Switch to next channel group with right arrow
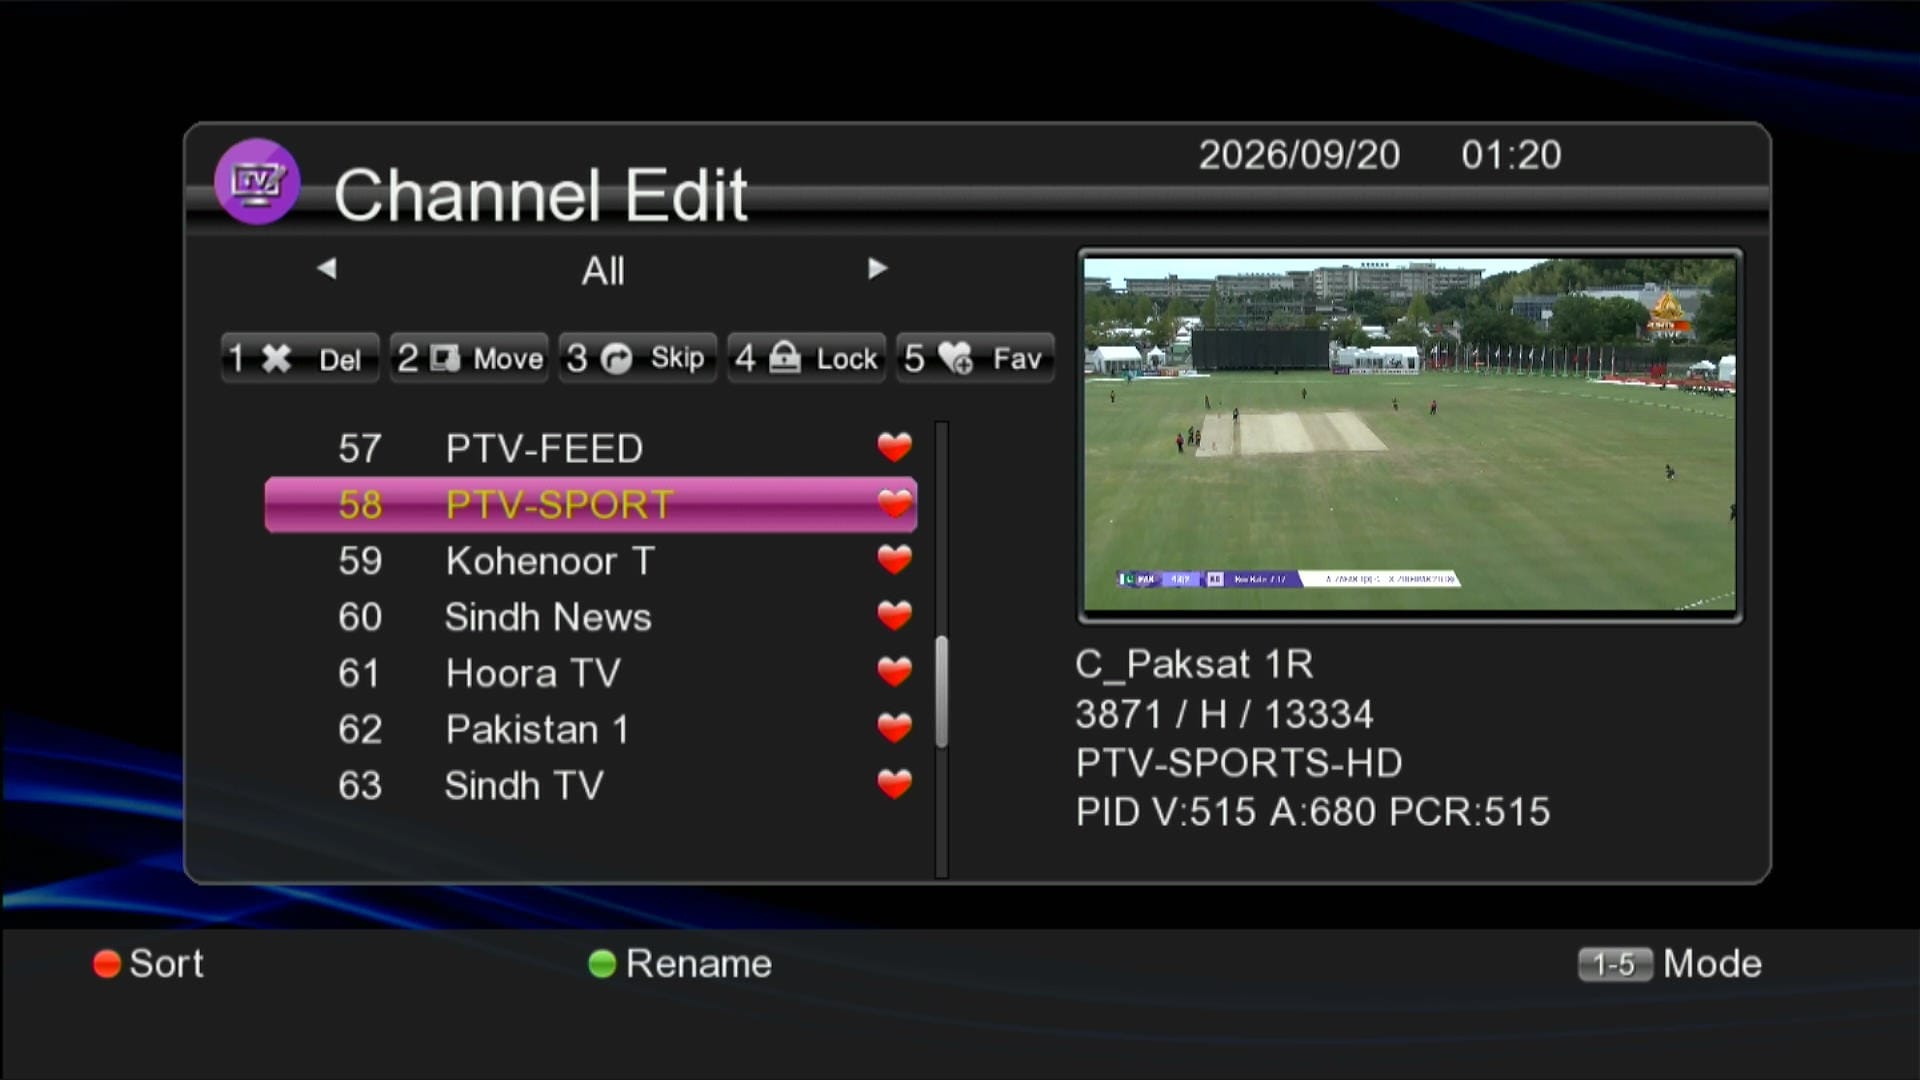 878,268
